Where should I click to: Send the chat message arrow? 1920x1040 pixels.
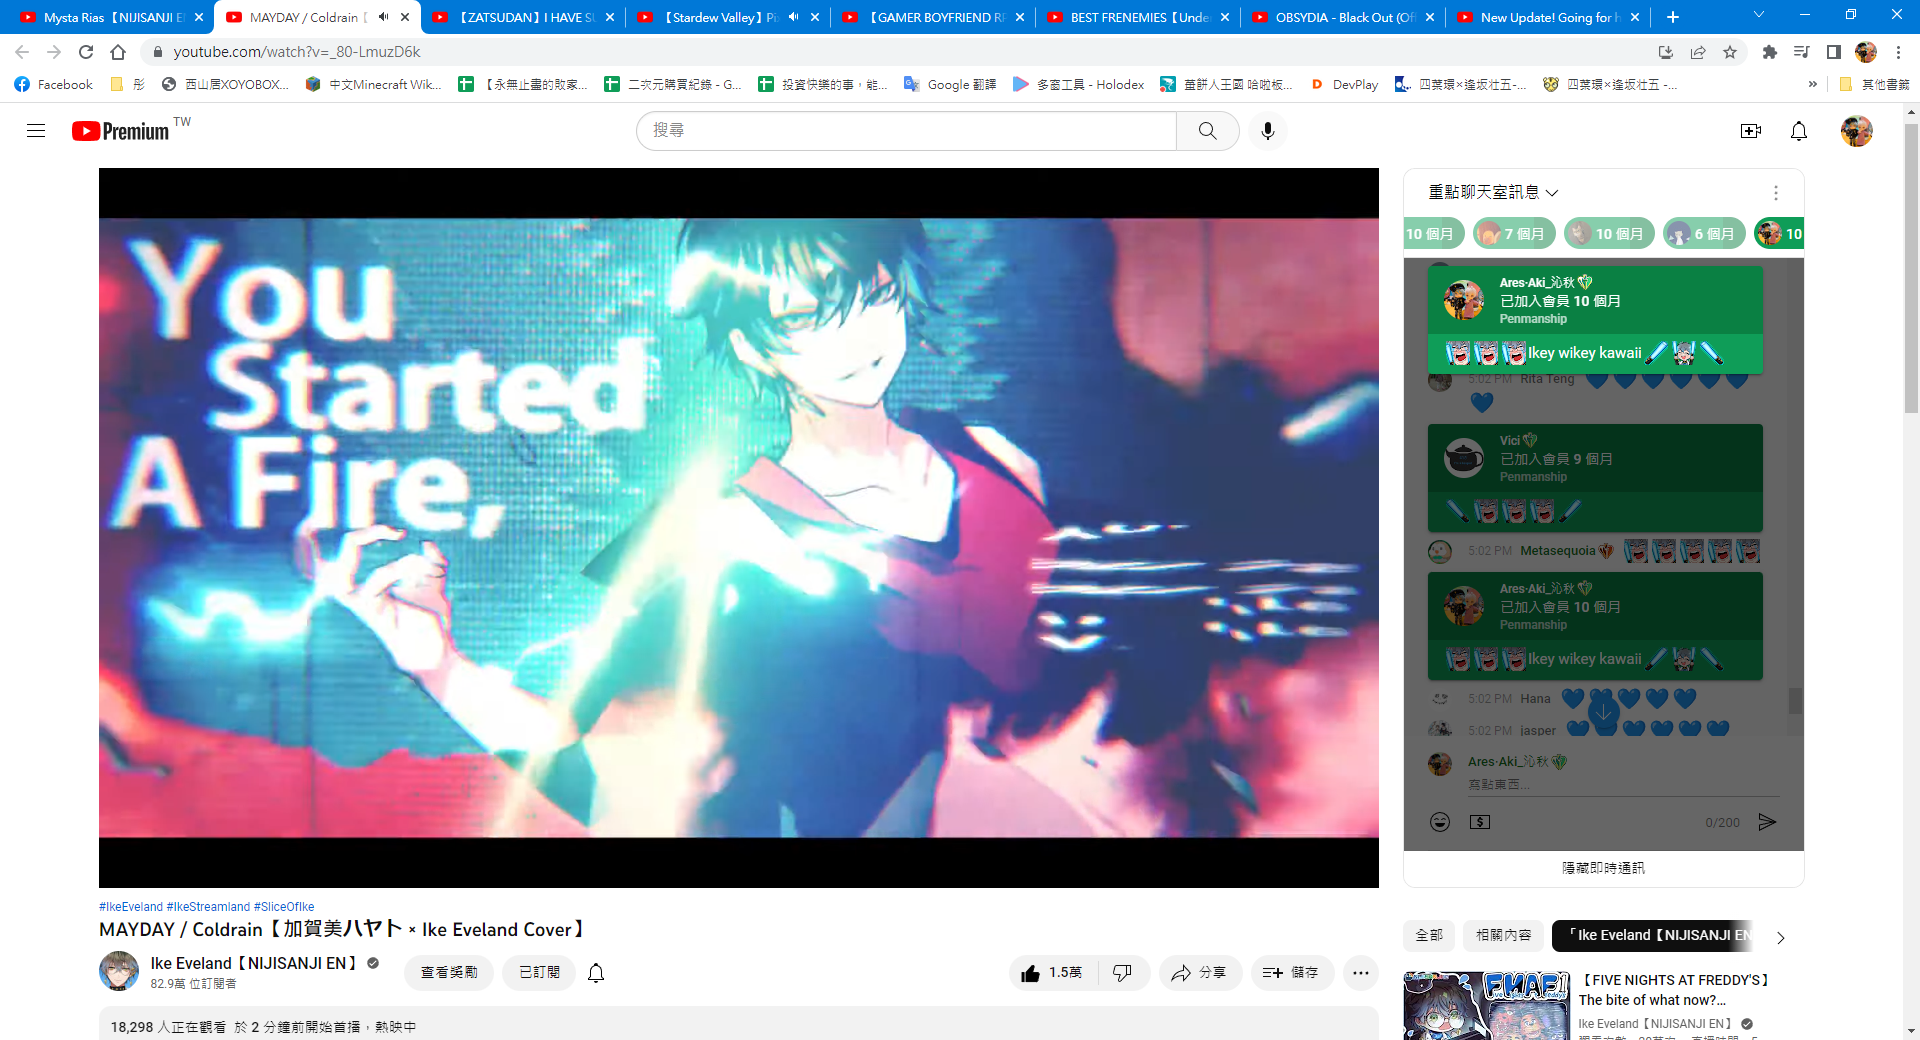(x=1767, y=822)
